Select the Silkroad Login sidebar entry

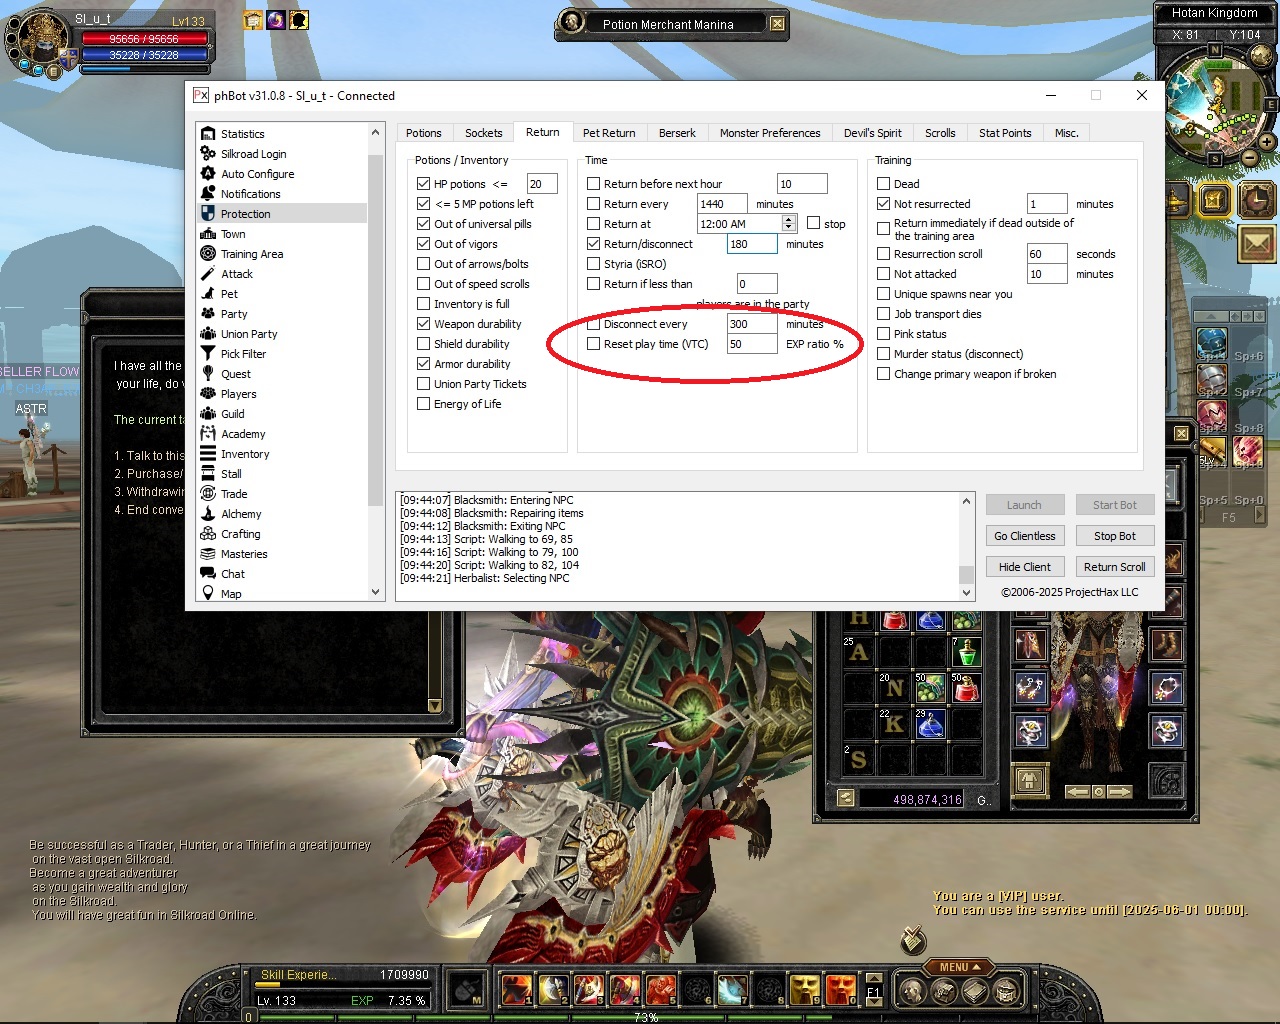click(x=253, y=154)
